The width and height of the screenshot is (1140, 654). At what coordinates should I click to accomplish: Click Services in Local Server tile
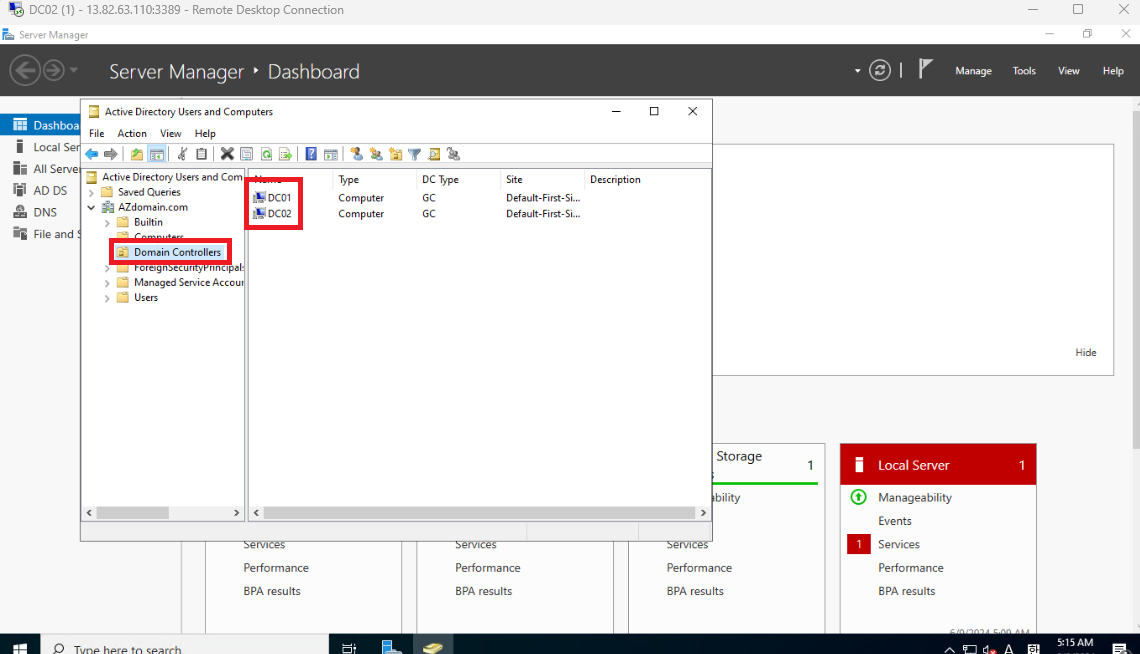[x=899, y=544]
